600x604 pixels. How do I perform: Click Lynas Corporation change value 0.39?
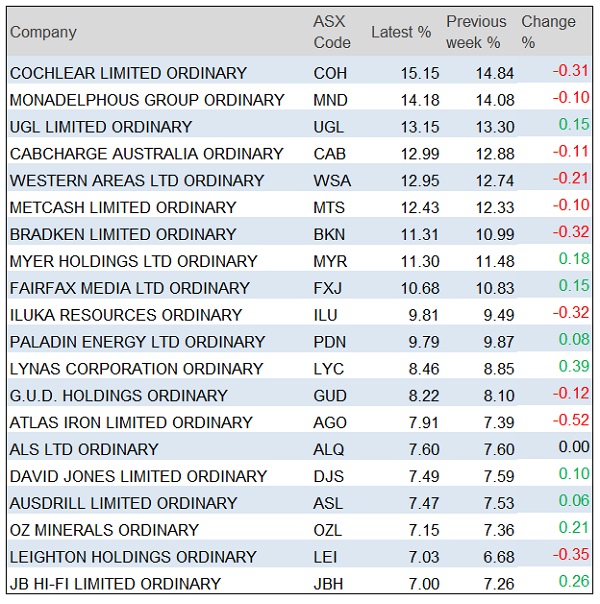point(573,370)
